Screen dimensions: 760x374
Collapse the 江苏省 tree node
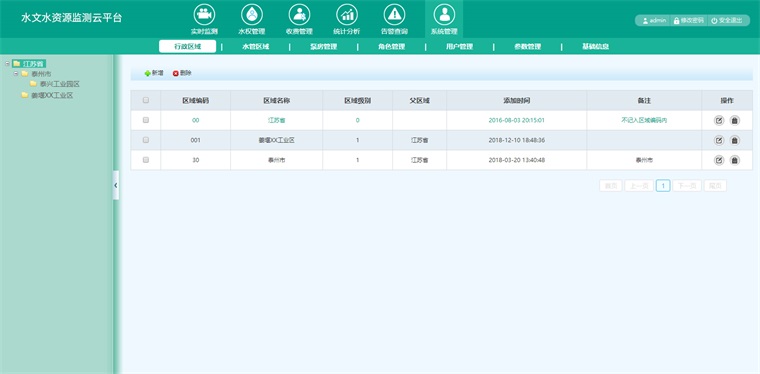pos(7,63)
